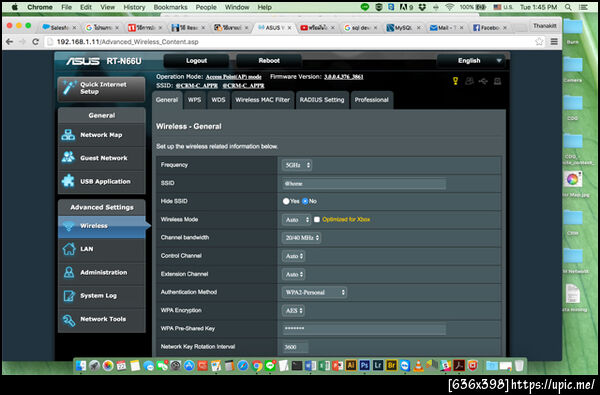This screenshot has height=395, width=600.
Task: Click the firmware version link
Action: click(x=344, y=77)
